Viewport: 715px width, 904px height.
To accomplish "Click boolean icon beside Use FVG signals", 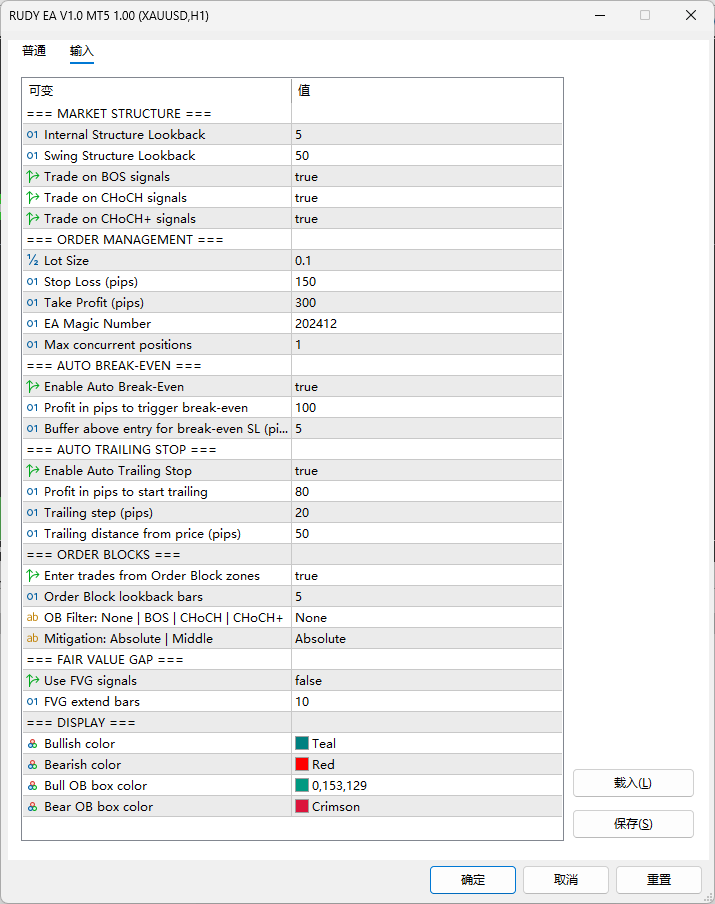I will point(32,680).
